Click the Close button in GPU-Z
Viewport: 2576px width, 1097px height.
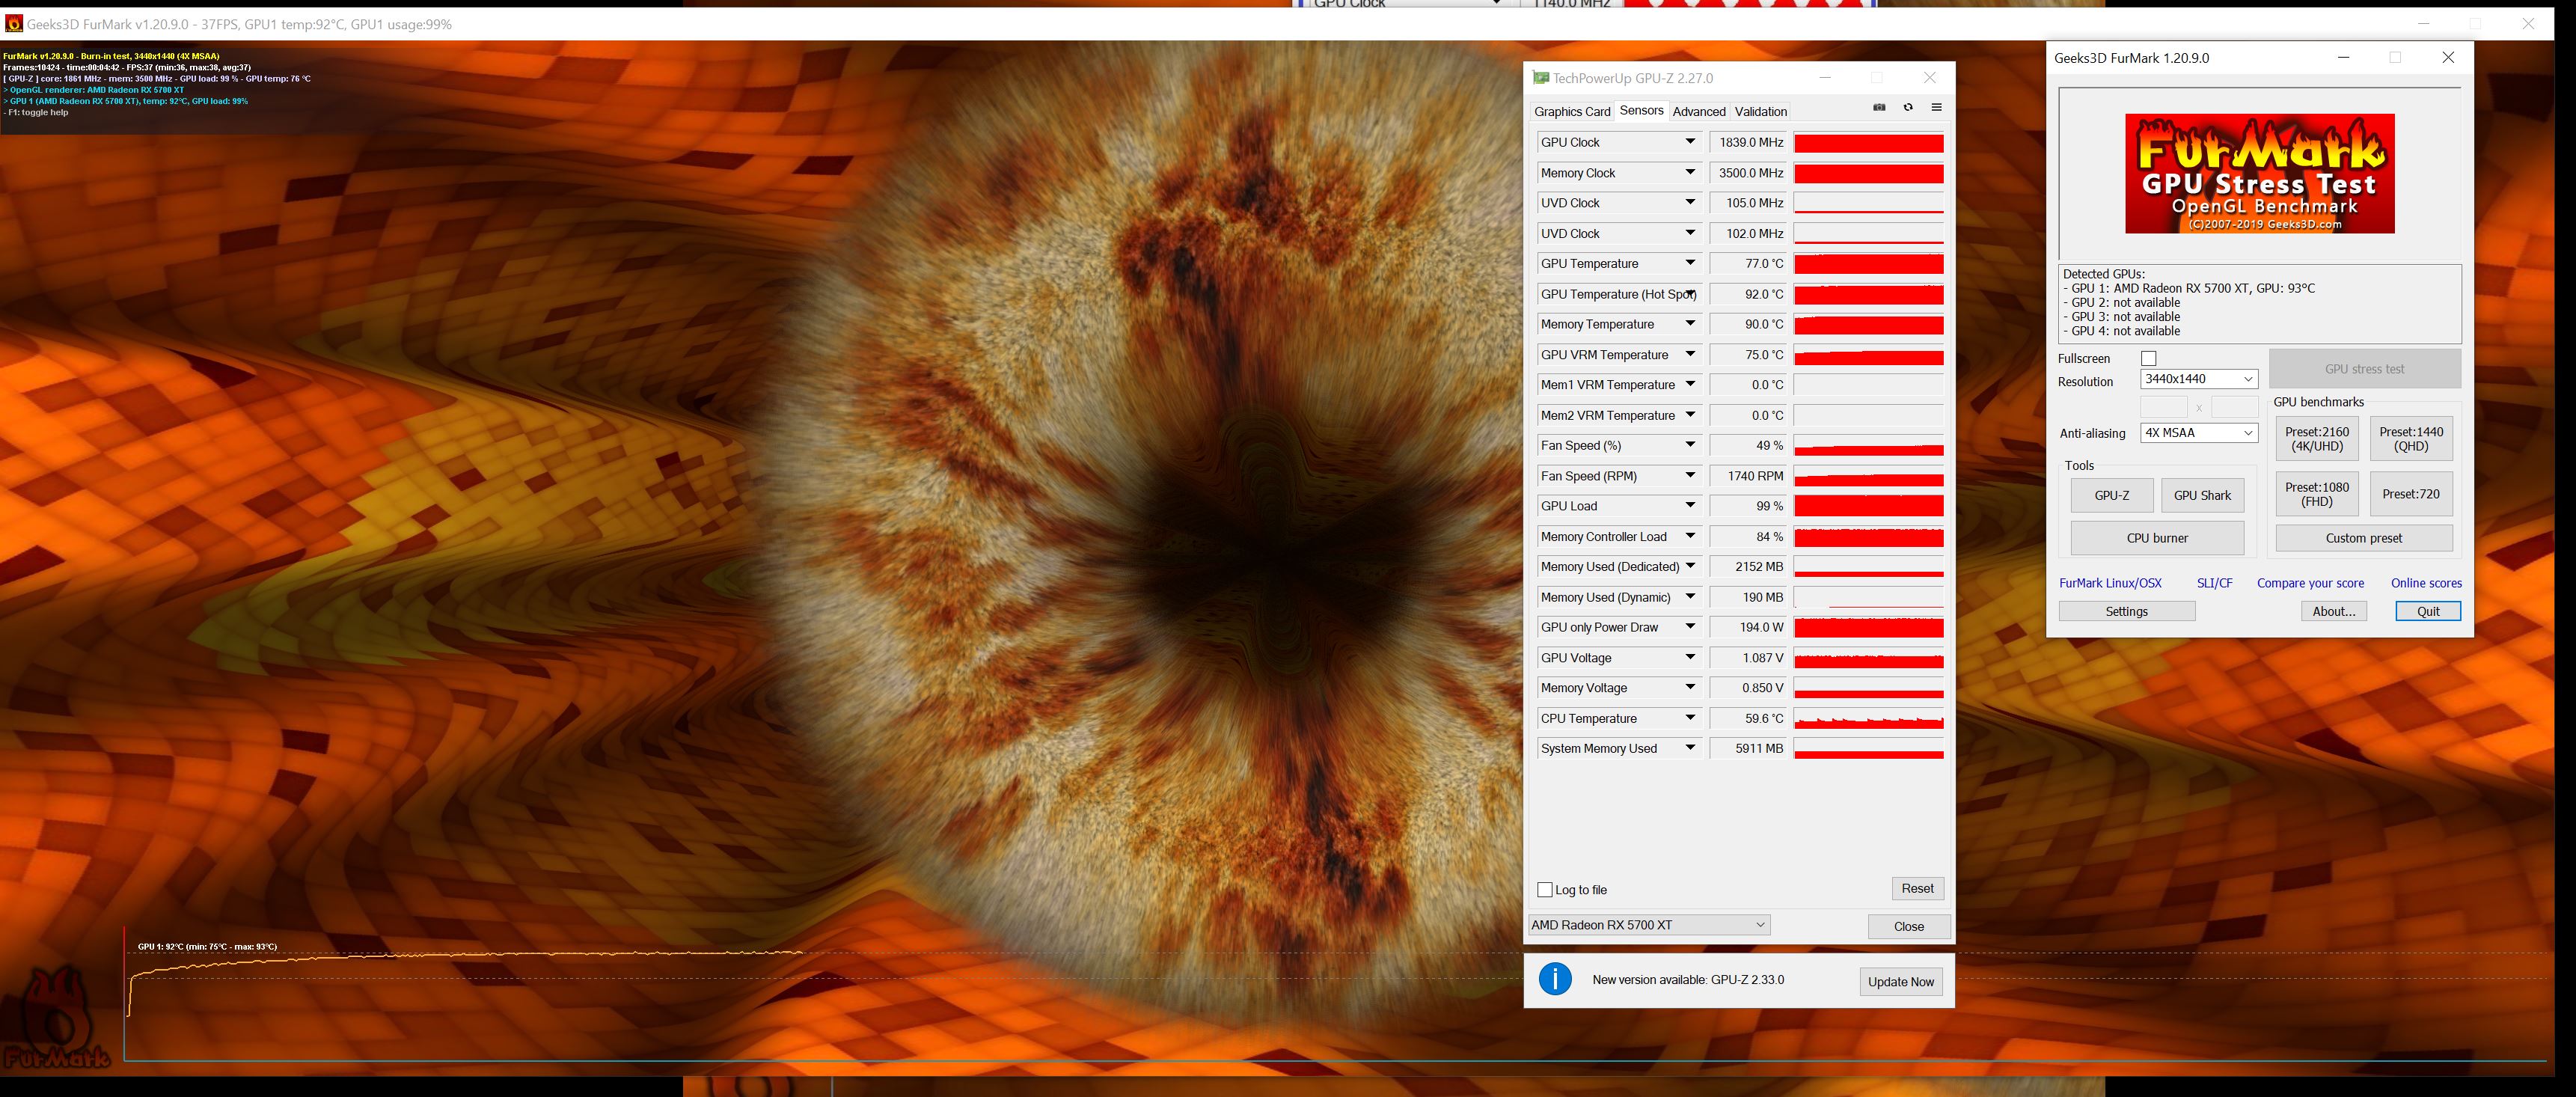(1909, 926)
